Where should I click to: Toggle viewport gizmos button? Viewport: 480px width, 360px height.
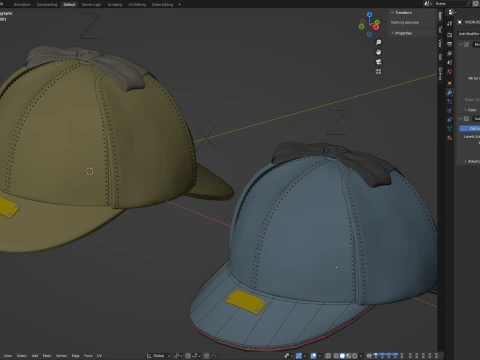coord(299,356)
